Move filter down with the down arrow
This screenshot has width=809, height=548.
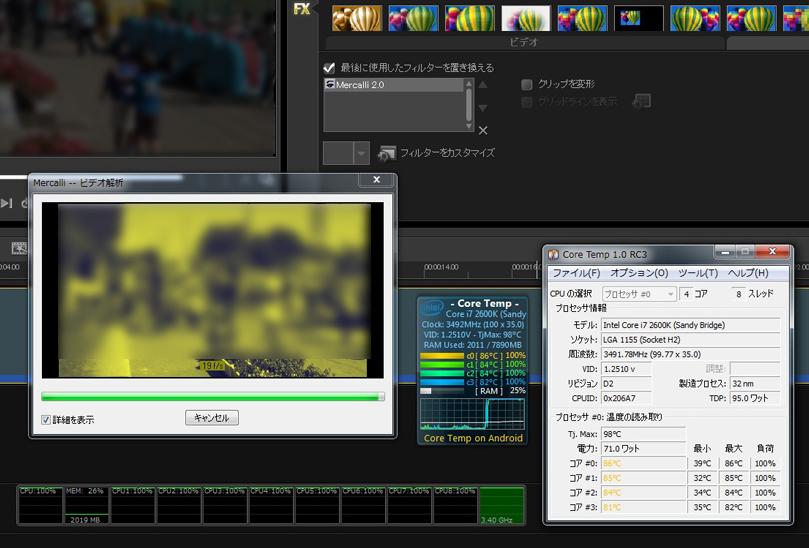tap(483, 108)
